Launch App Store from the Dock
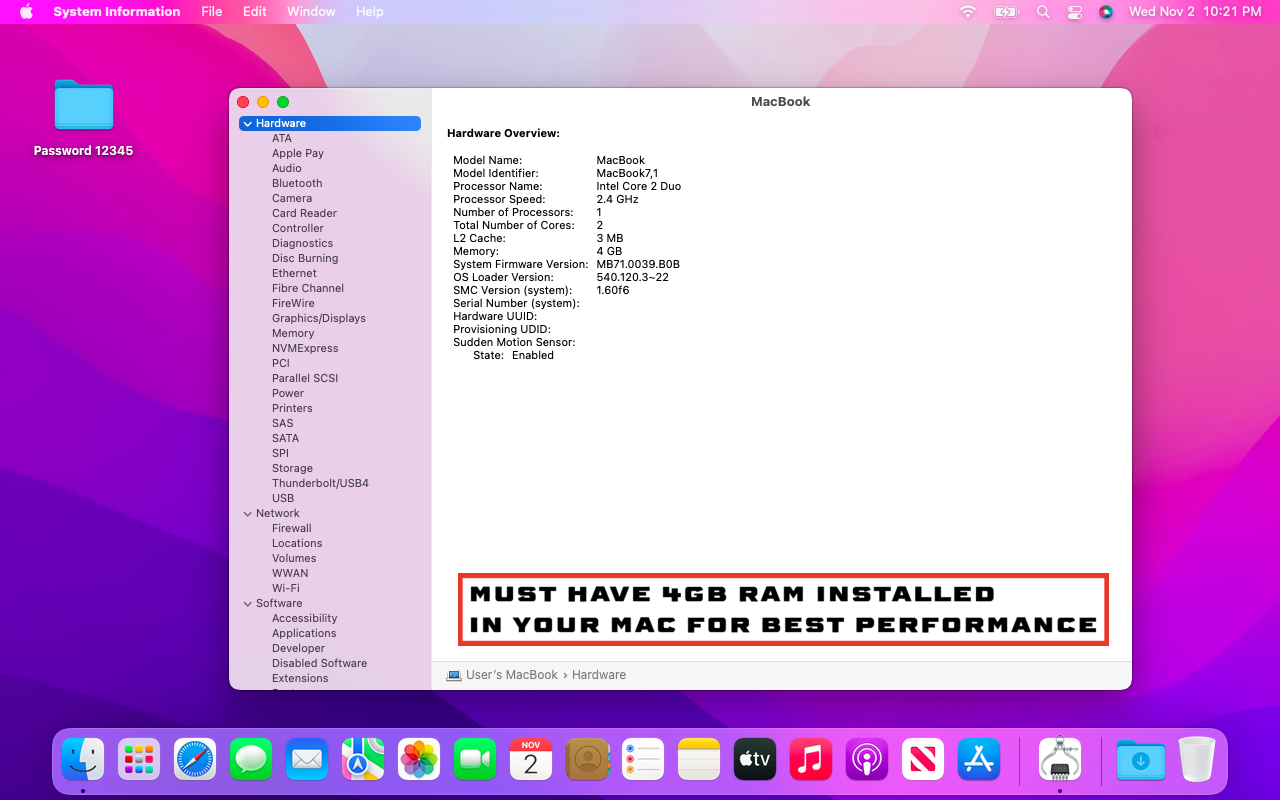Image resolution: width=1280 pixels, height=800 pixels. tap(979, 759)
